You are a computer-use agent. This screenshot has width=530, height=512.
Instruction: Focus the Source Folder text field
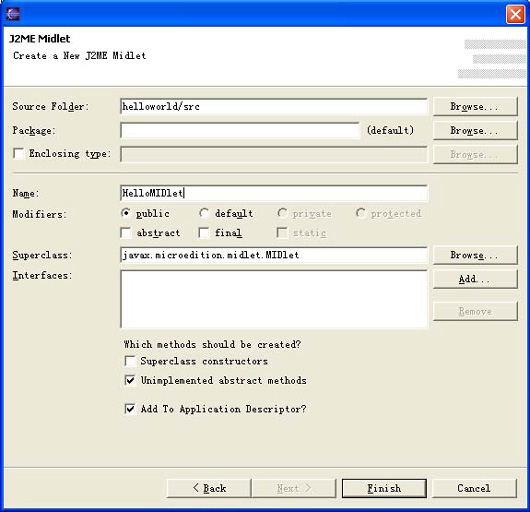tap(273, 106)
